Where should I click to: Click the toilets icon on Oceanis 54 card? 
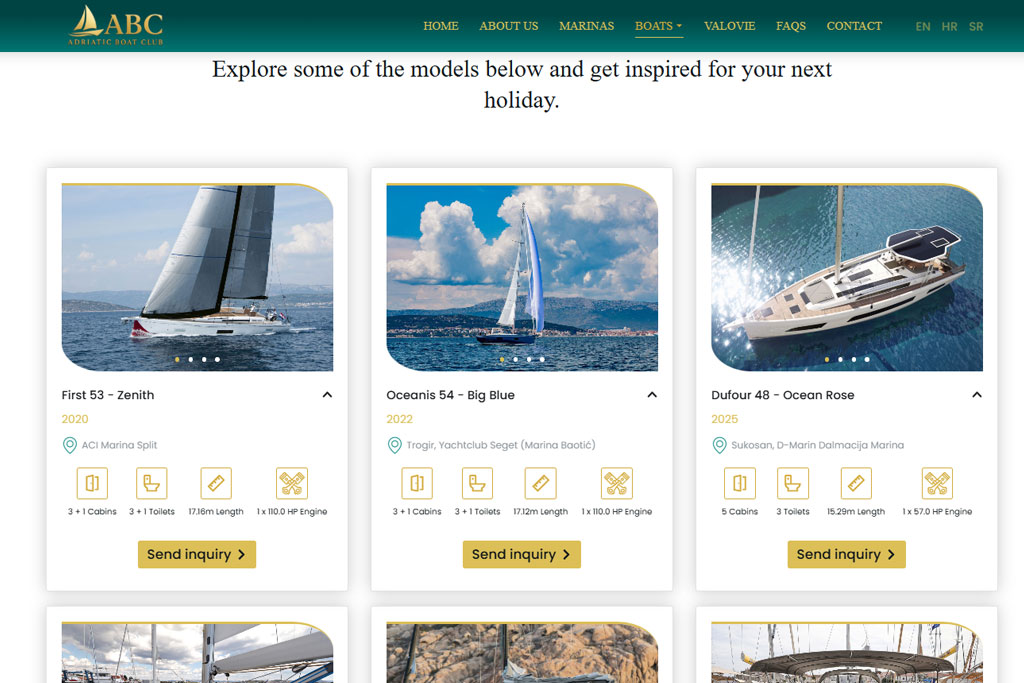click(477, 484)
